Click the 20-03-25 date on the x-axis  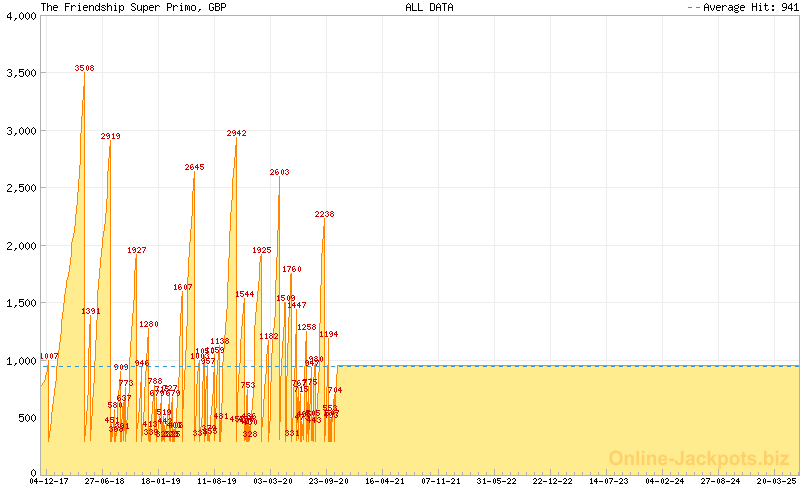pos(775,481)
